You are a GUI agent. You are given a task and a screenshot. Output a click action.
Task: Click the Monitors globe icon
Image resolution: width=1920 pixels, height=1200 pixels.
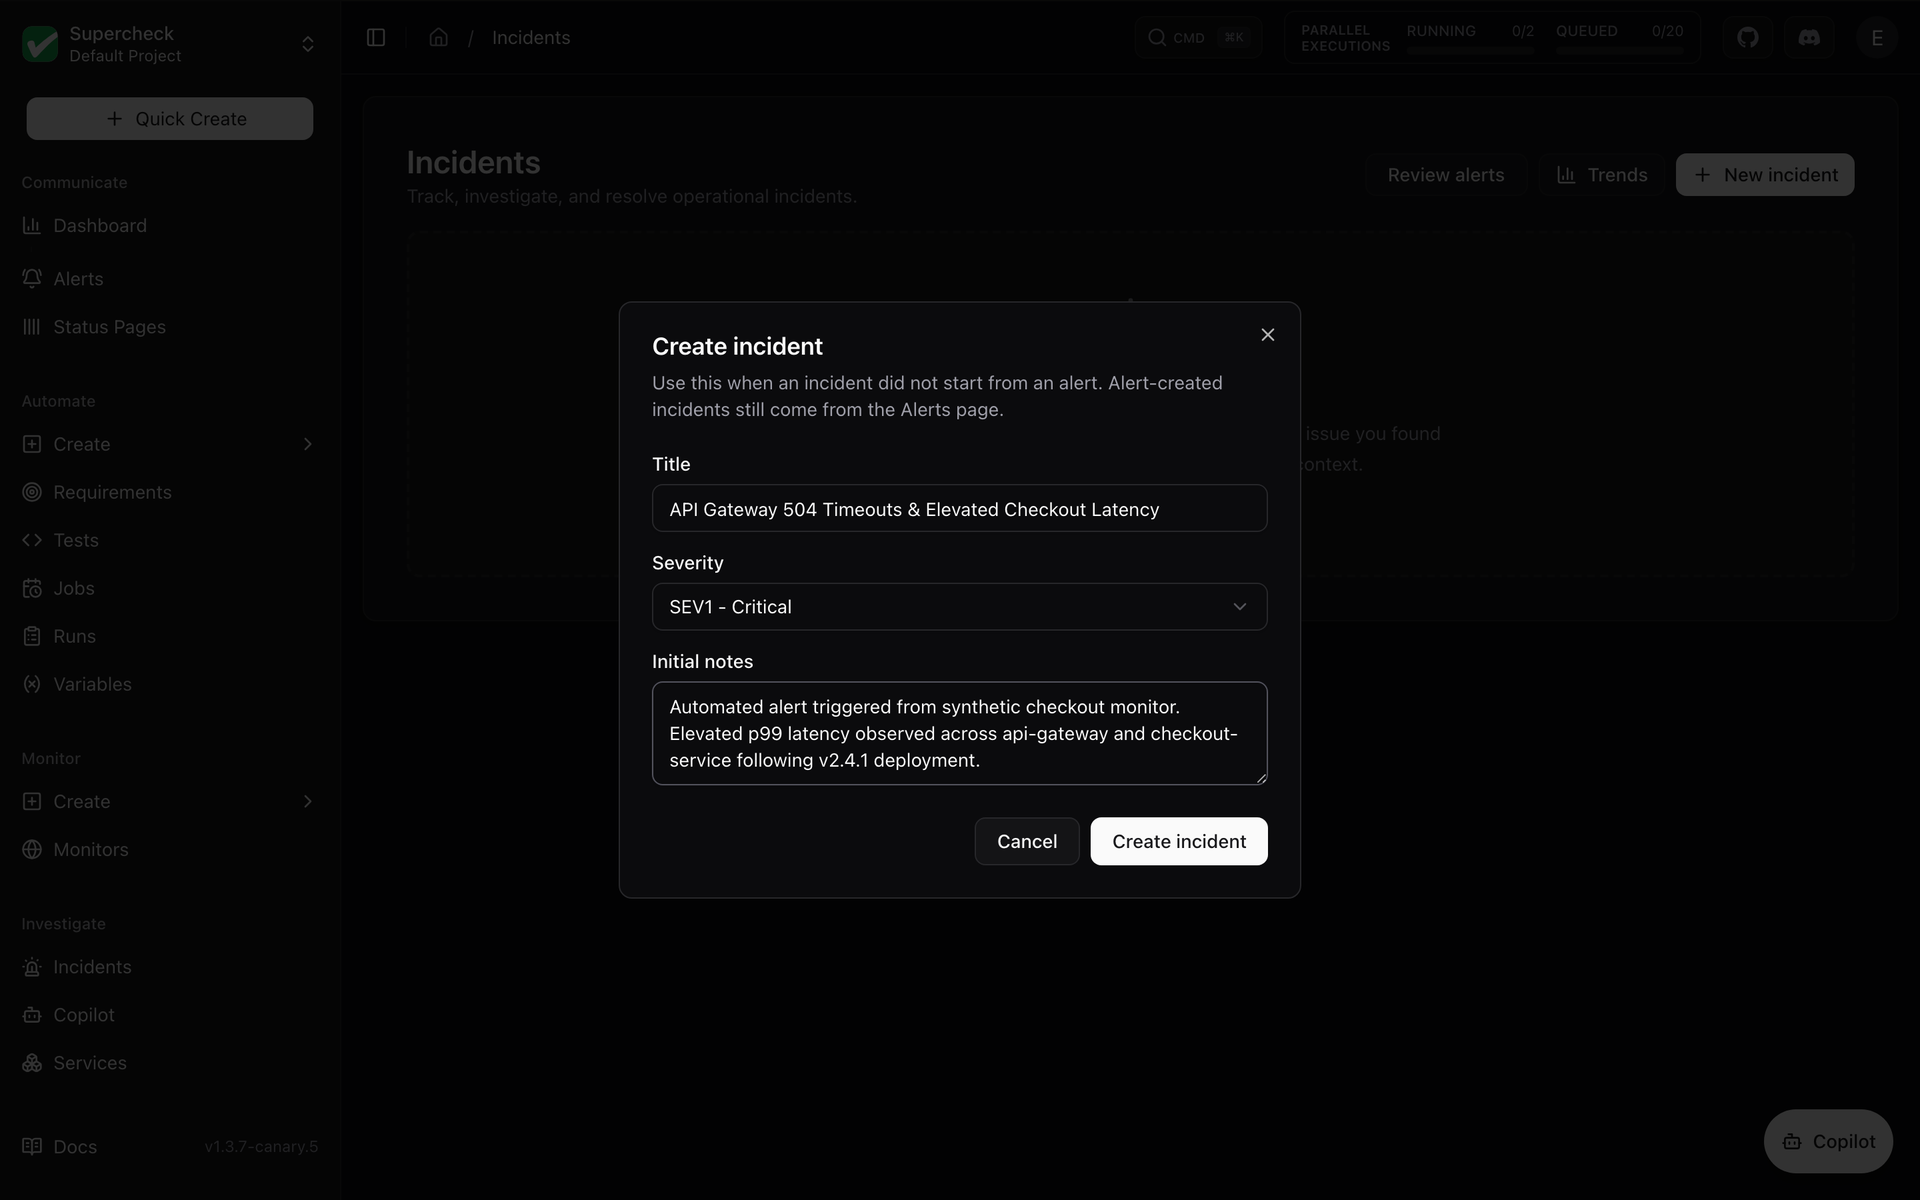[x=32, y=849]
